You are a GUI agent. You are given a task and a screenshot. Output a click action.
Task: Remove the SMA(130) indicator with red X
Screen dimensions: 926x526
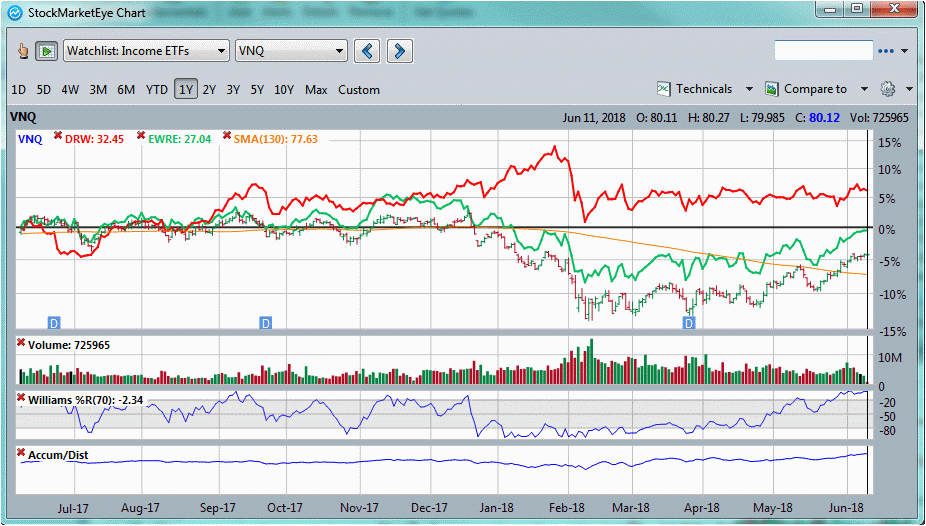(x=227, y=136)
